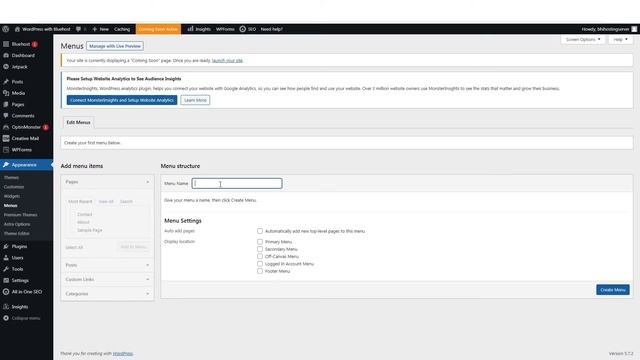
Task: Open Theme Editor in the Appearance submenu
Action: [17, 233]
